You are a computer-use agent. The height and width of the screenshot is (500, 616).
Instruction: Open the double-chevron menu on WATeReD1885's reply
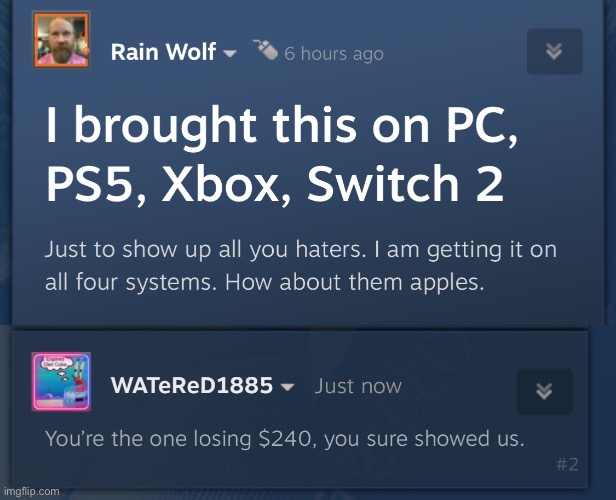pyautogui.click(x=545, y=391)
